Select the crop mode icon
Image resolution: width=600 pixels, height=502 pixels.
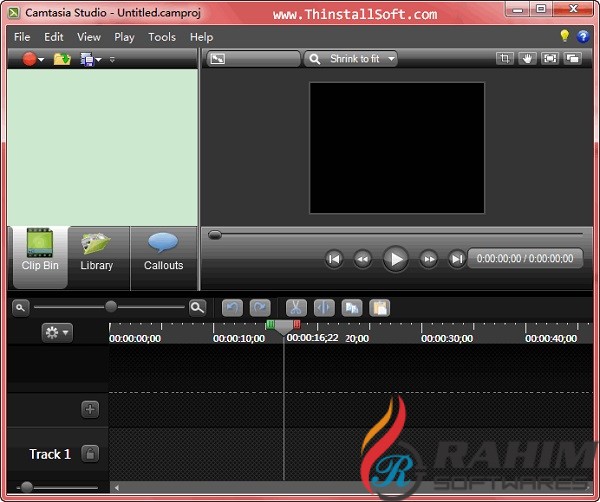(x=505, y=59)
